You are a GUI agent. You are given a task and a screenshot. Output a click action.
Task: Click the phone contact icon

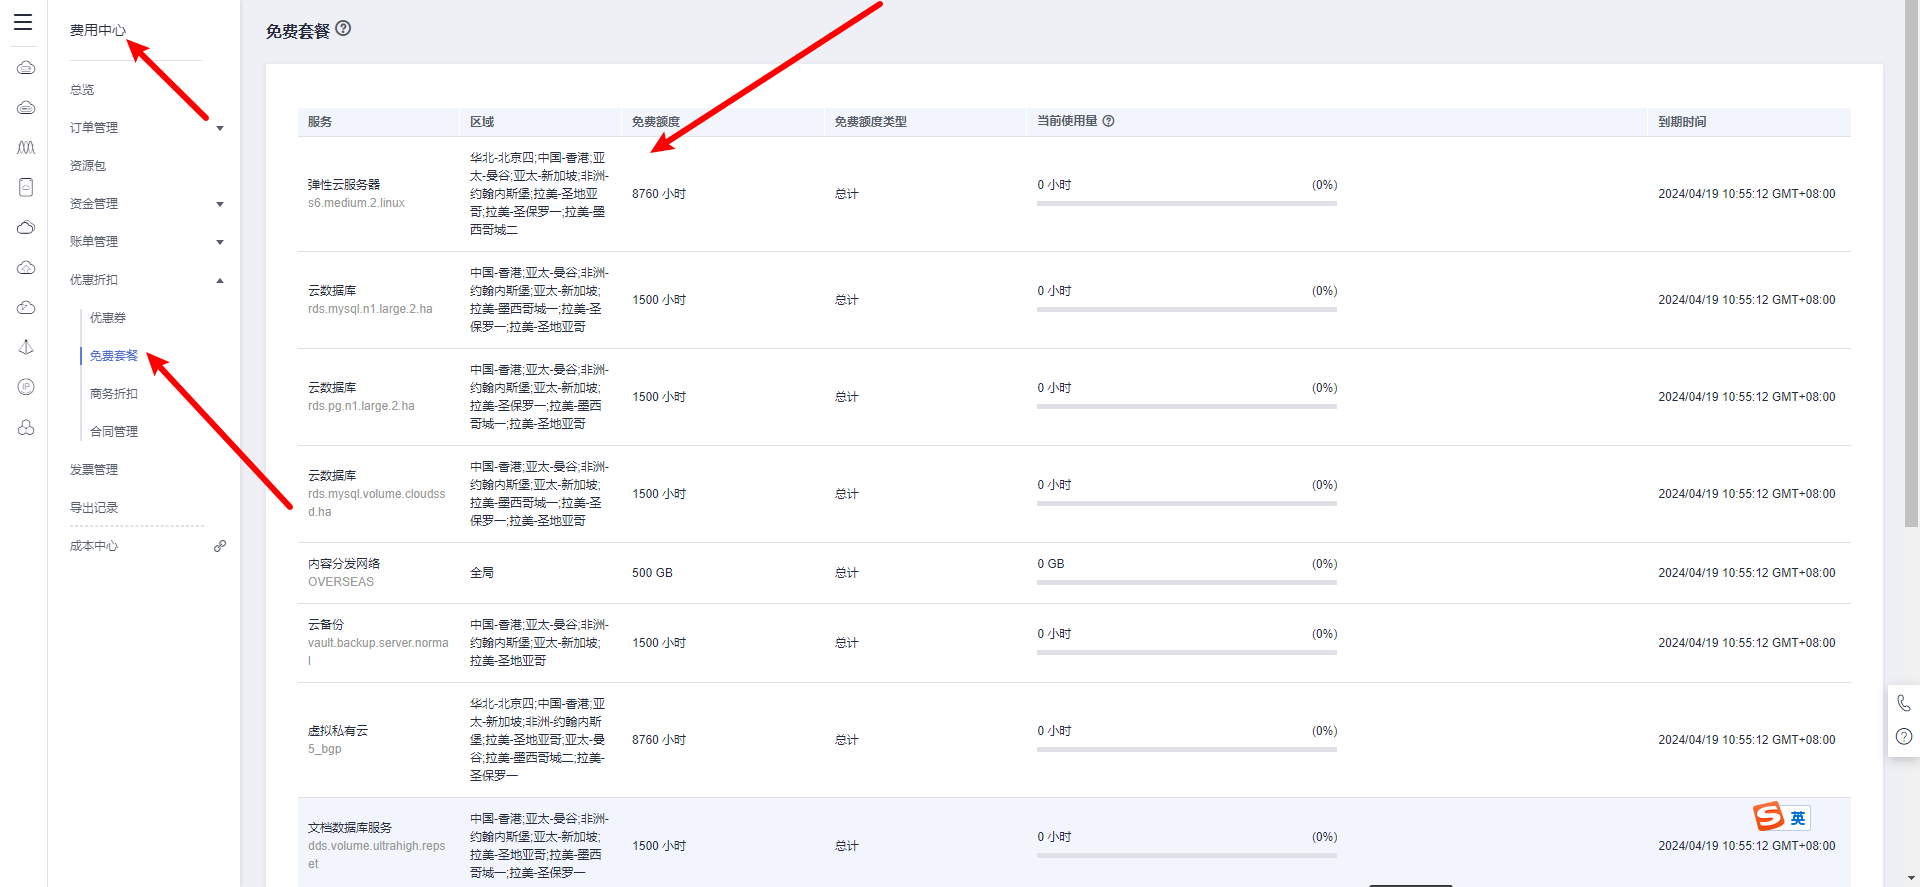(1903, 703)
